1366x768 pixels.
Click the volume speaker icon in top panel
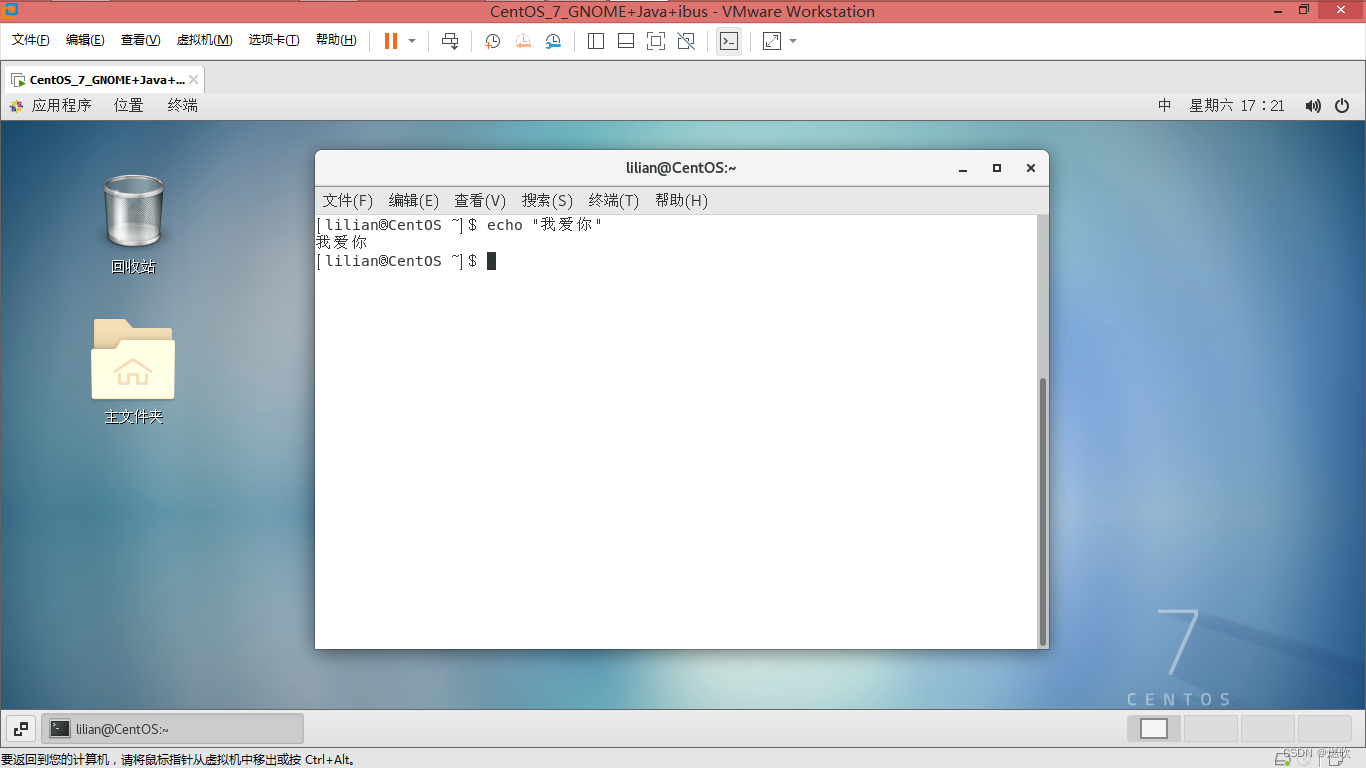(x=1313, y=106)
